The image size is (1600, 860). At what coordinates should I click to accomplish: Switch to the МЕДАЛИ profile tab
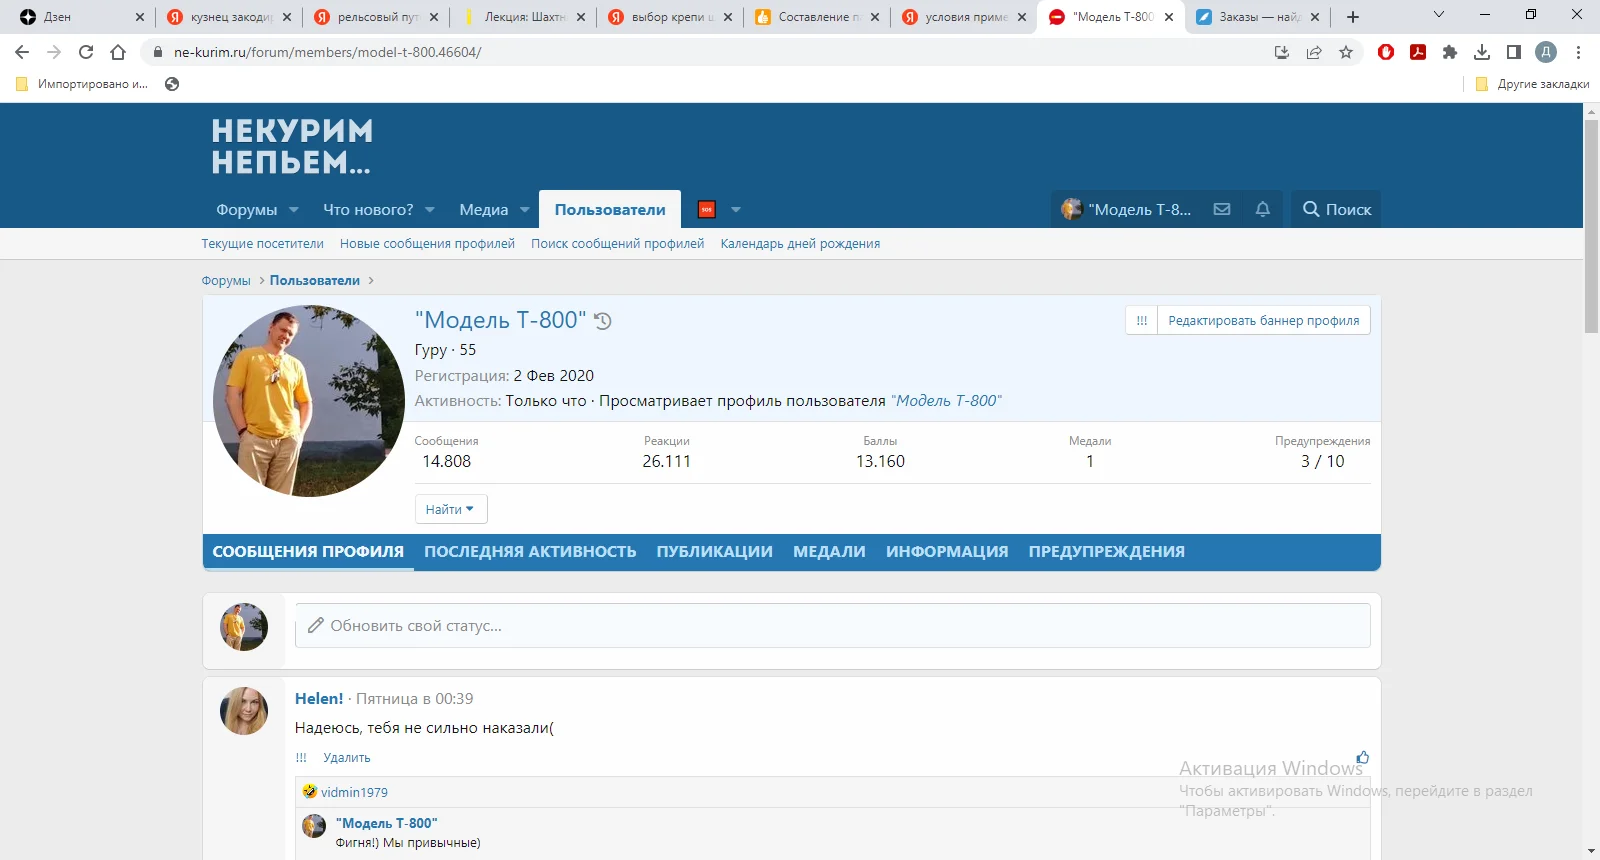[x=829, y=552]
